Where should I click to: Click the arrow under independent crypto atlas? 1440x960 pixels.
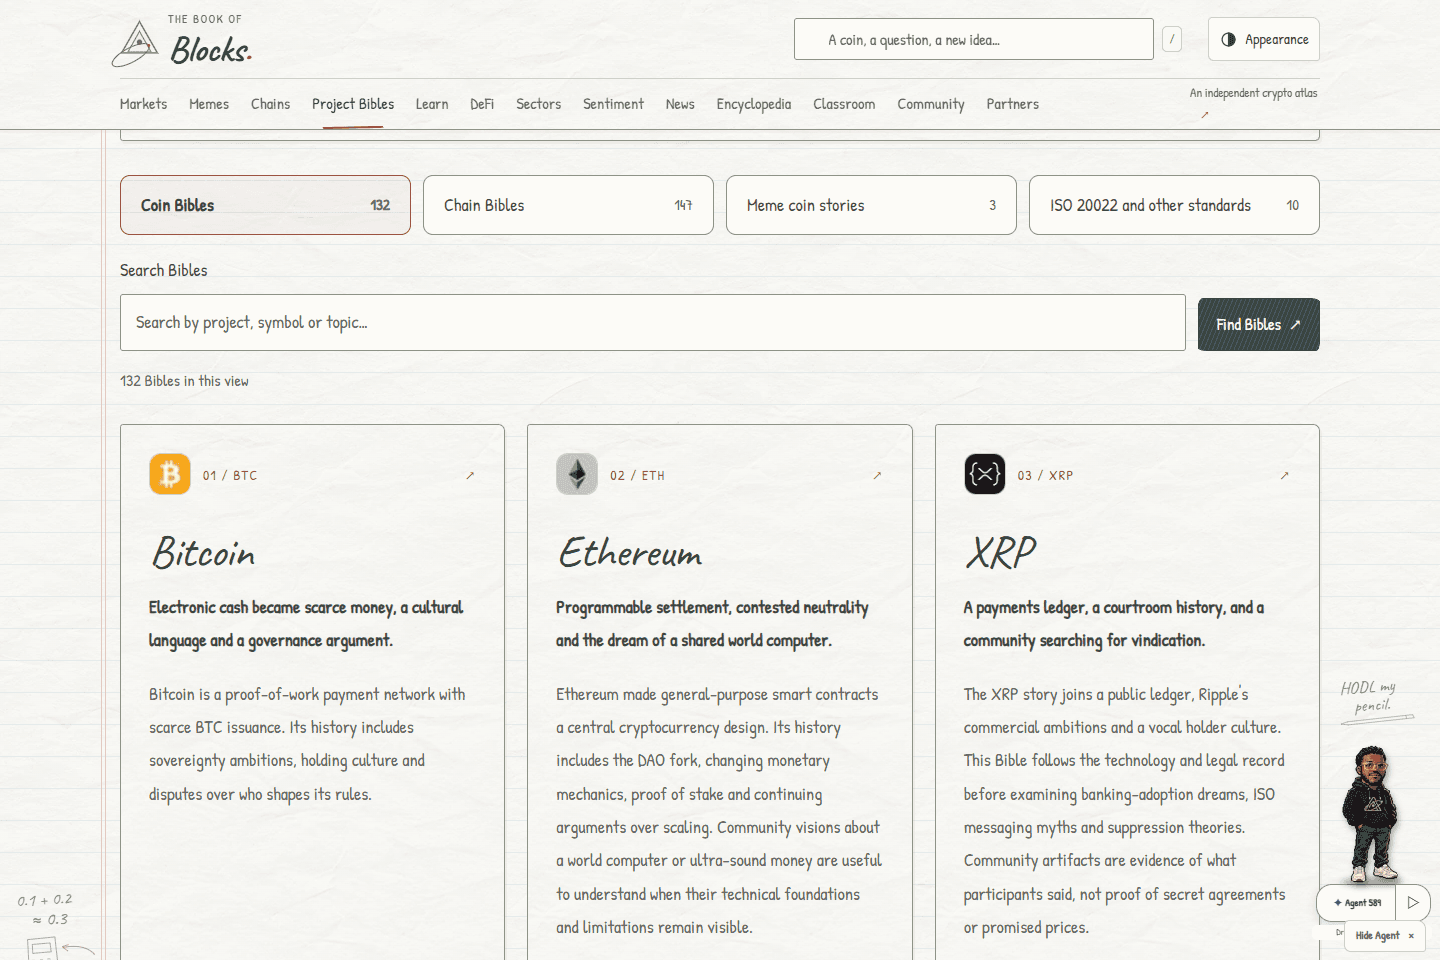click(x=1205, y=115)
